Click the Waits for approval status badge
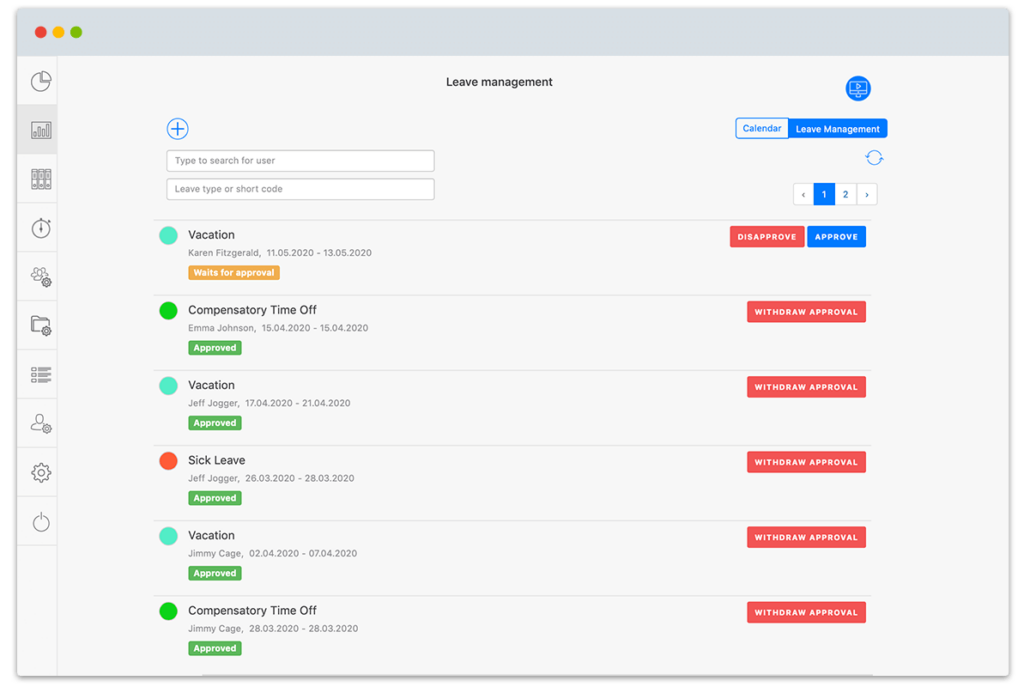The image size is (1030, 687). (x=233, y=272)
